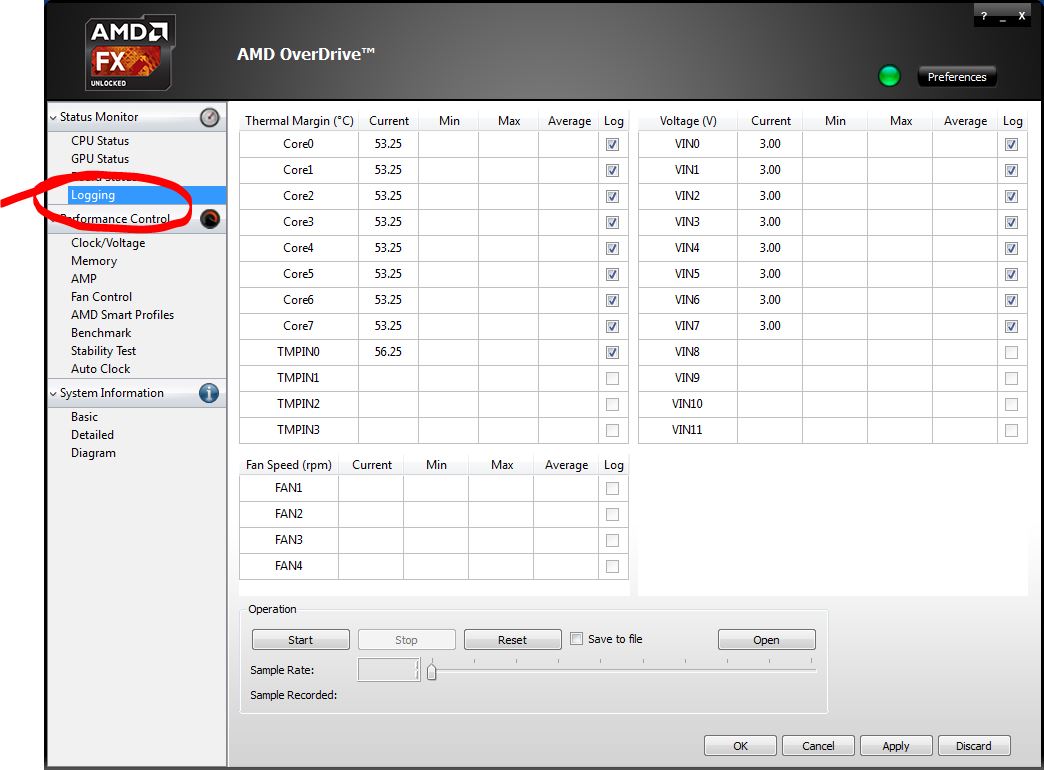Click the Discard button
1044x770 pixels.
coord(974,745)
